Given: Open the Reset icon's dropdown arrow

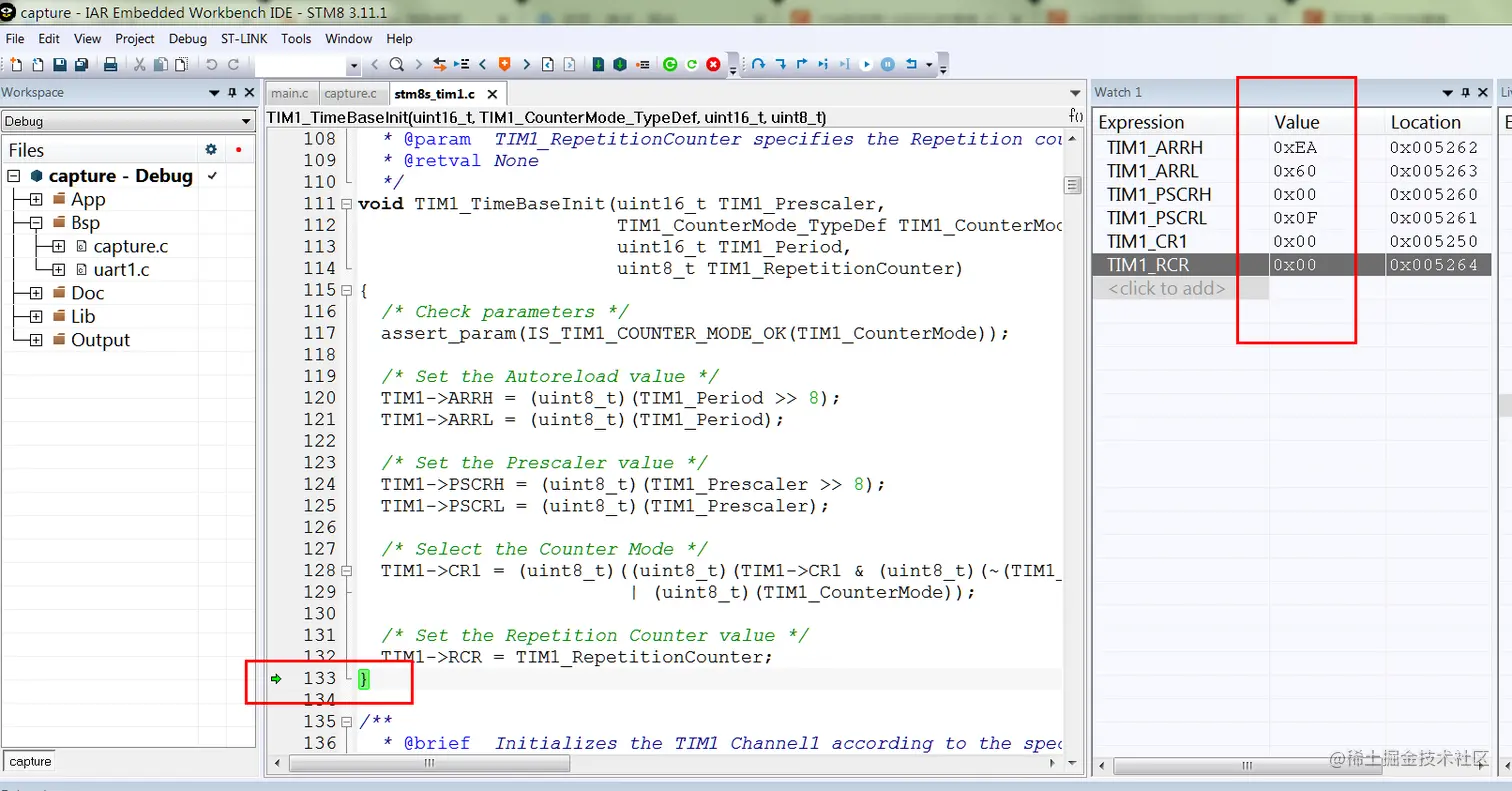Looking at the screenshot, I should coord(929,65).
